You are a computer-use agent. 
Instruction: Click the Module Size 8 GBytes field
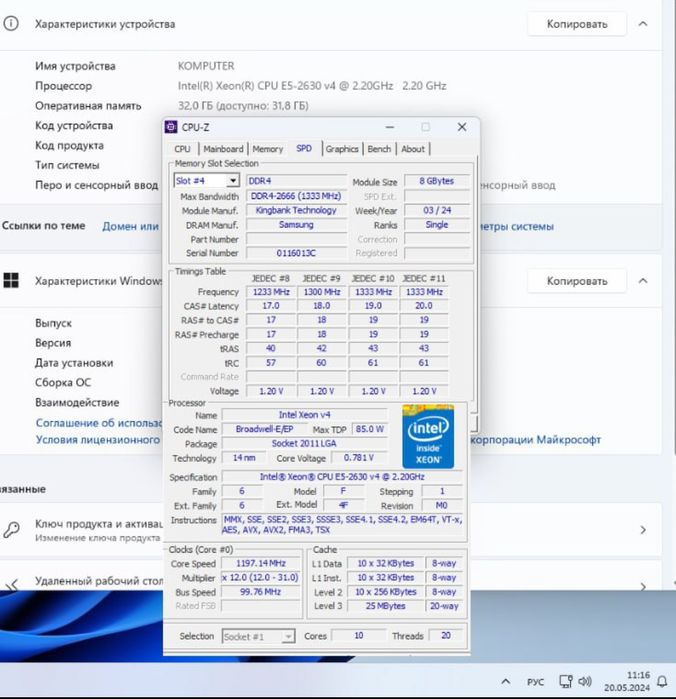tap(437, 181)
